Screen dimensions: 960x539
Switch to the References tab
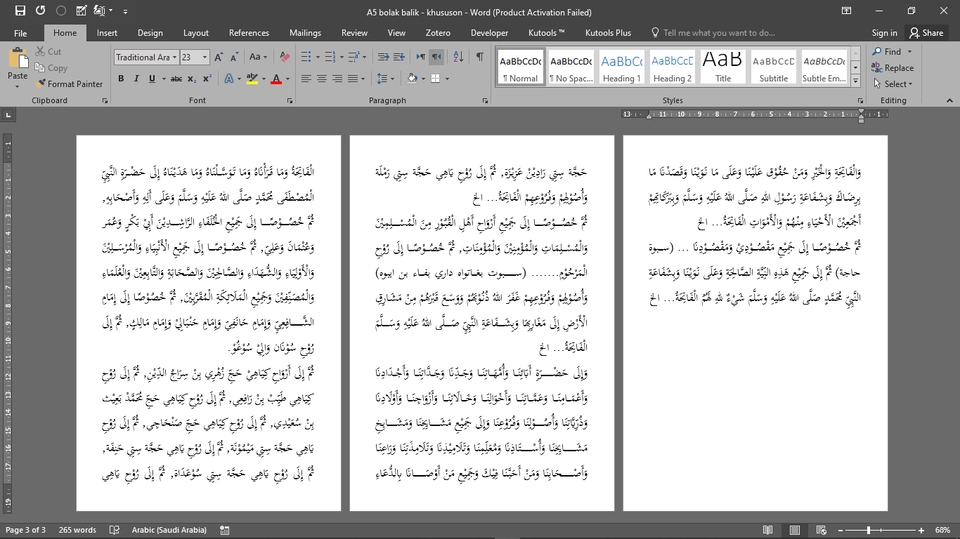[248, 32]
